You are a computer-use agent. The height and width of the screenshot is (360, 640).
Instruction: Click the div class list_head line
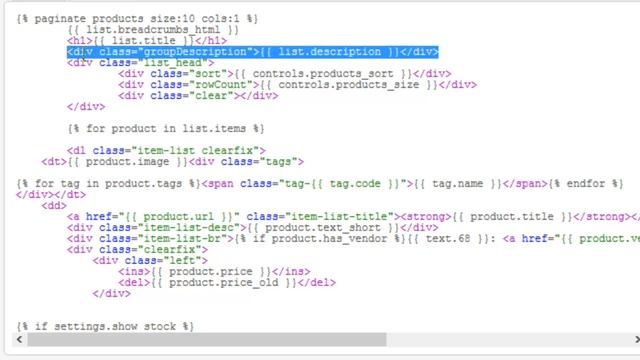140,63
